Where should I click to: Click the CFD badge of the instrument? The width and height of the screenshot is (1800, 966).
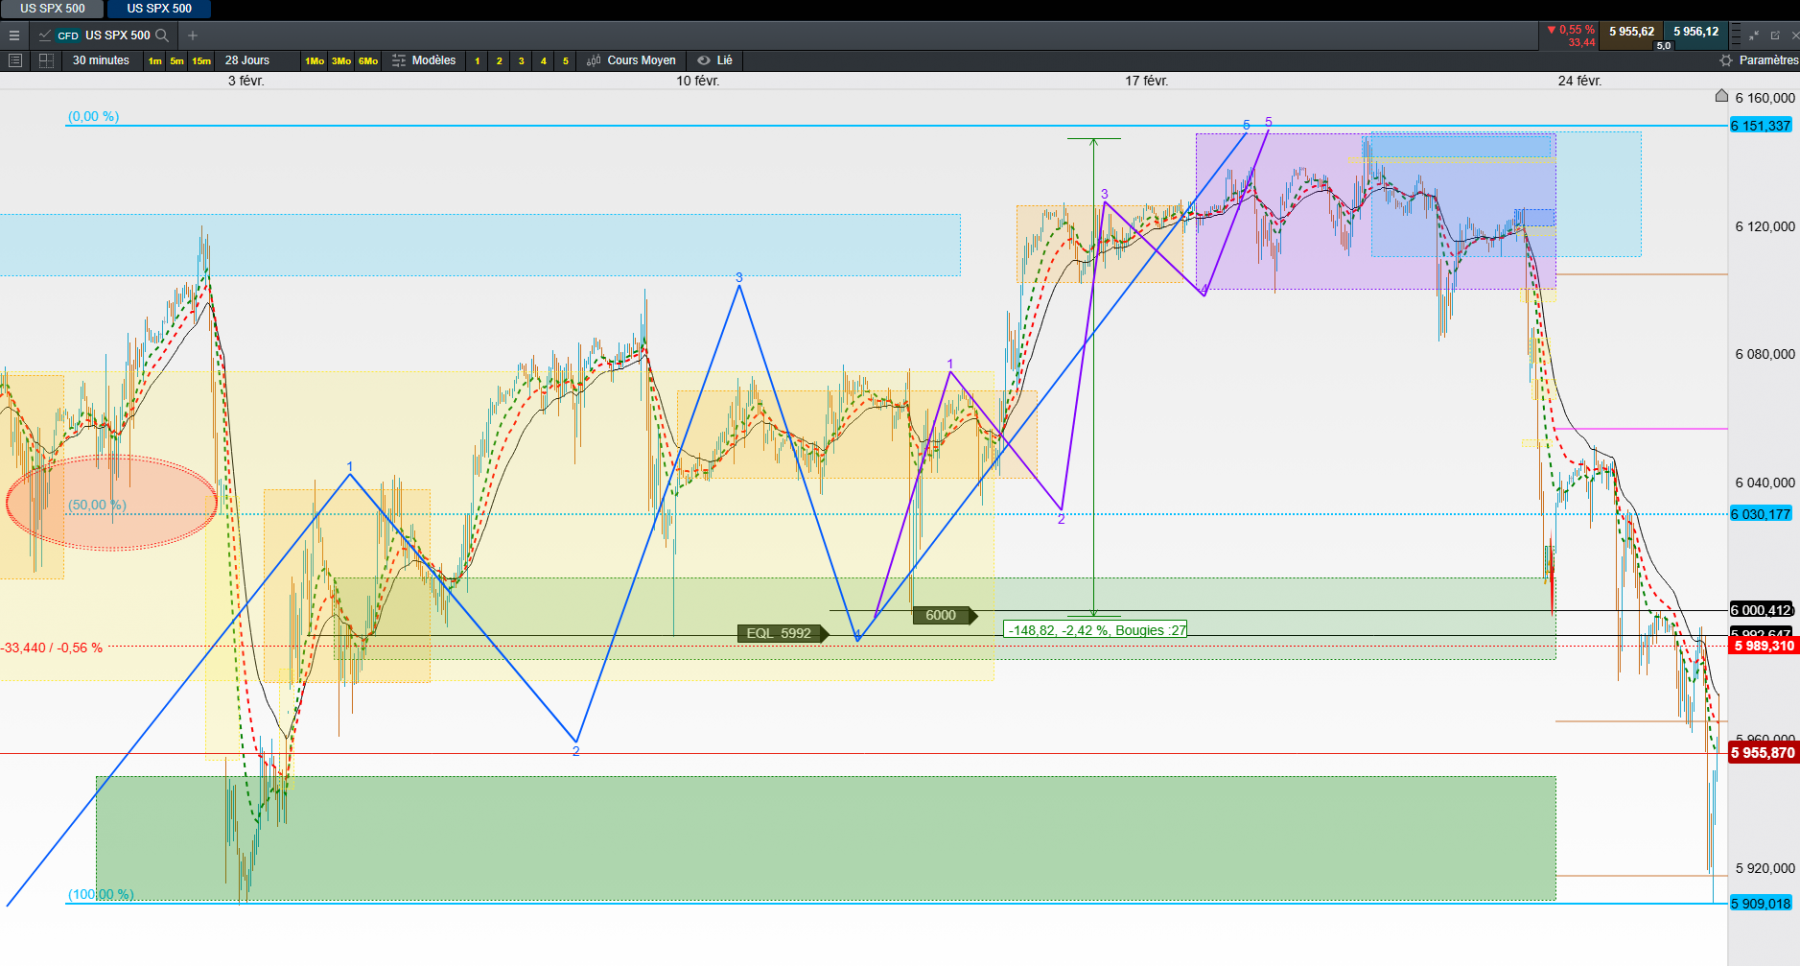click(68, 35)
